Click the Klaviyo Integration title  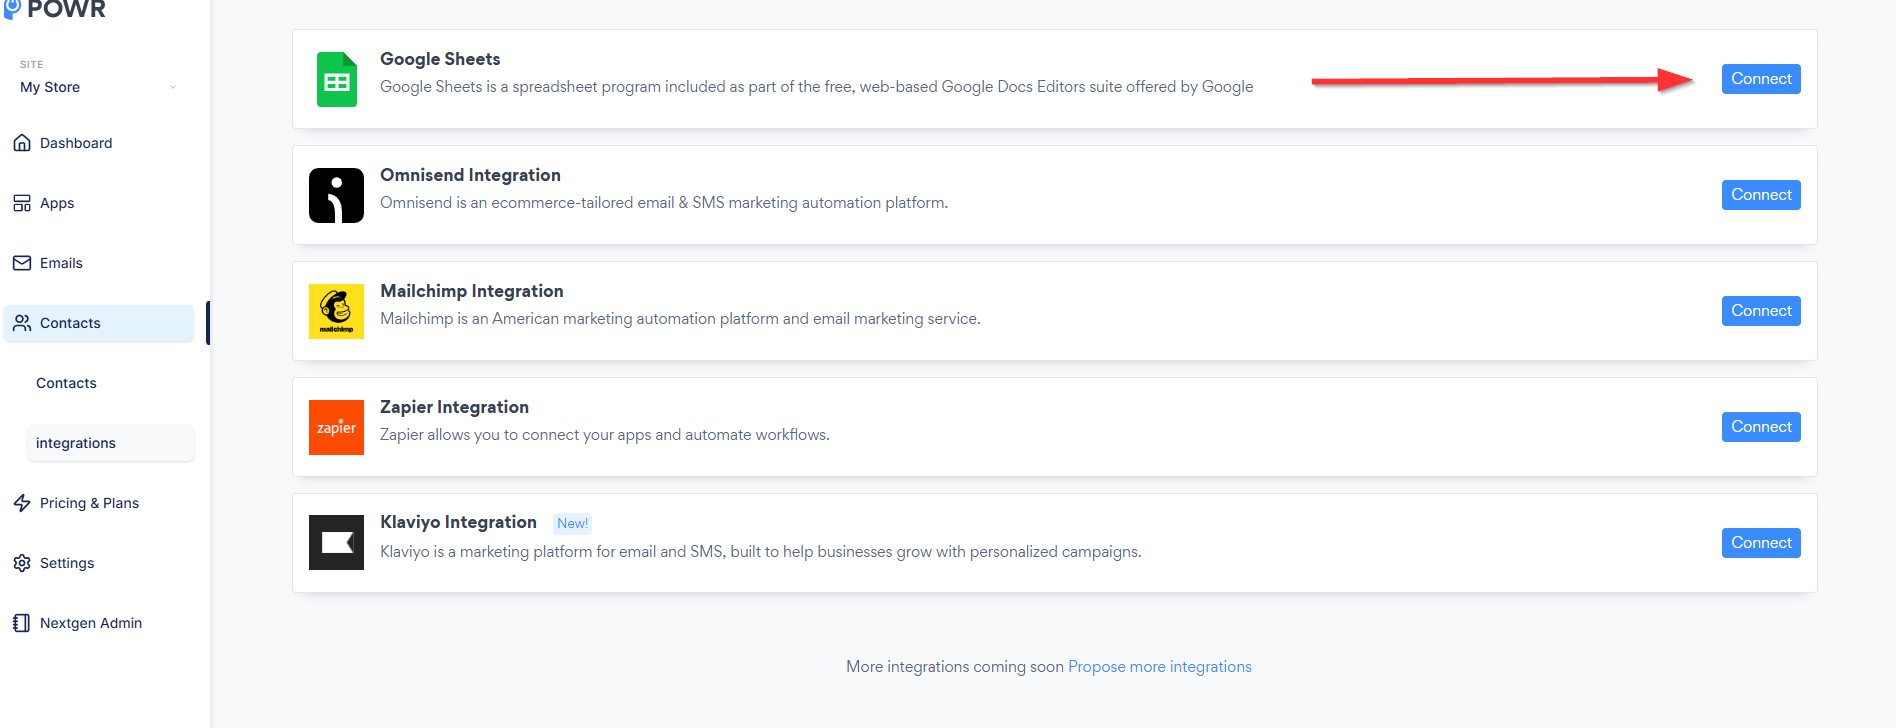point(458,522)
